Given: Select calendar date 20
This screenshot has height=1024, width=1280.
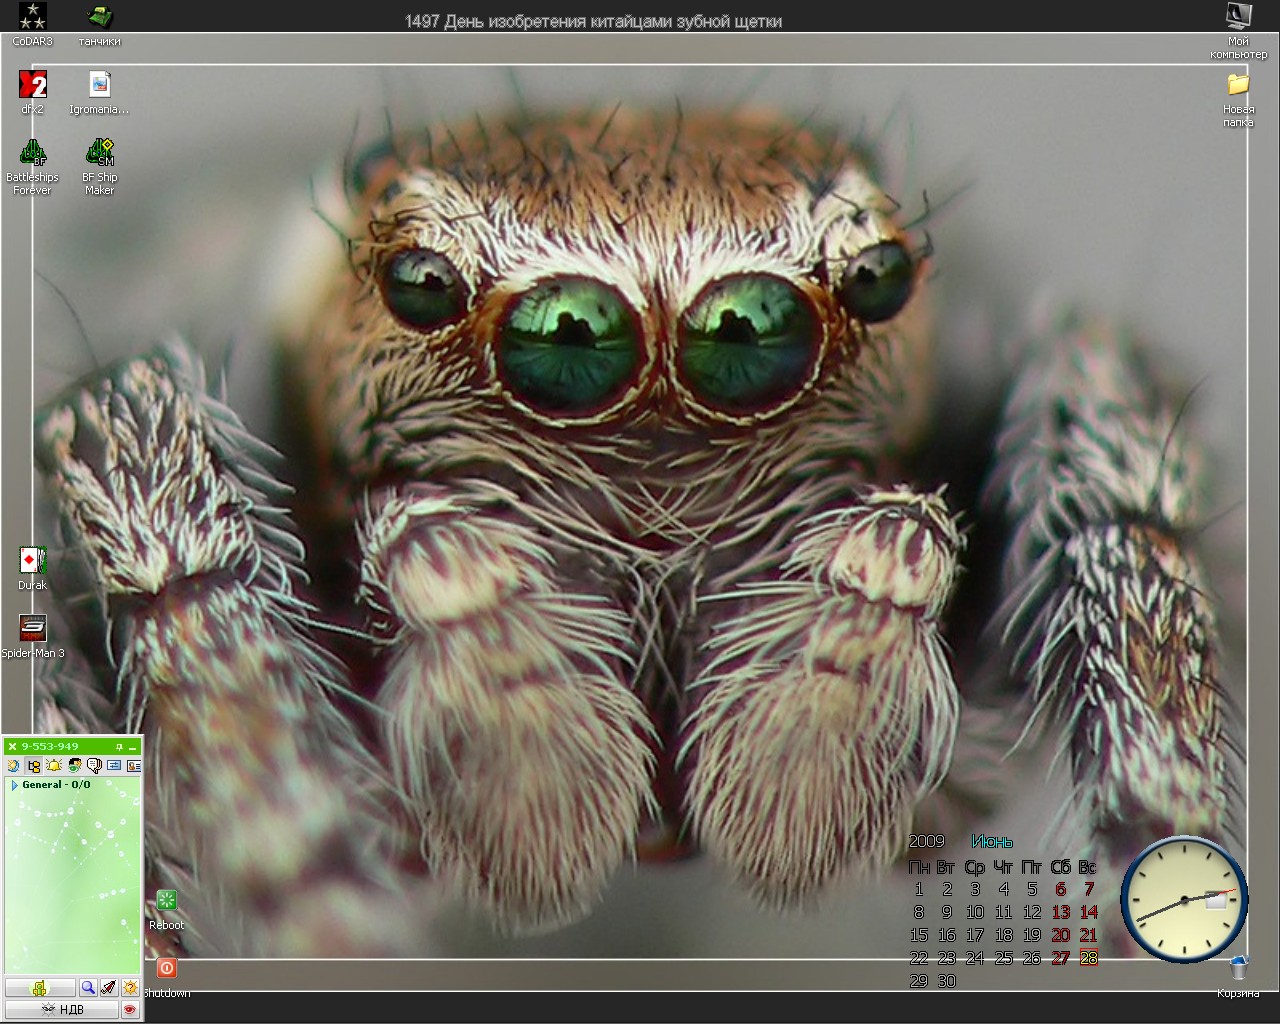Looking at the screenshot, I should [x=1061, y=935].
